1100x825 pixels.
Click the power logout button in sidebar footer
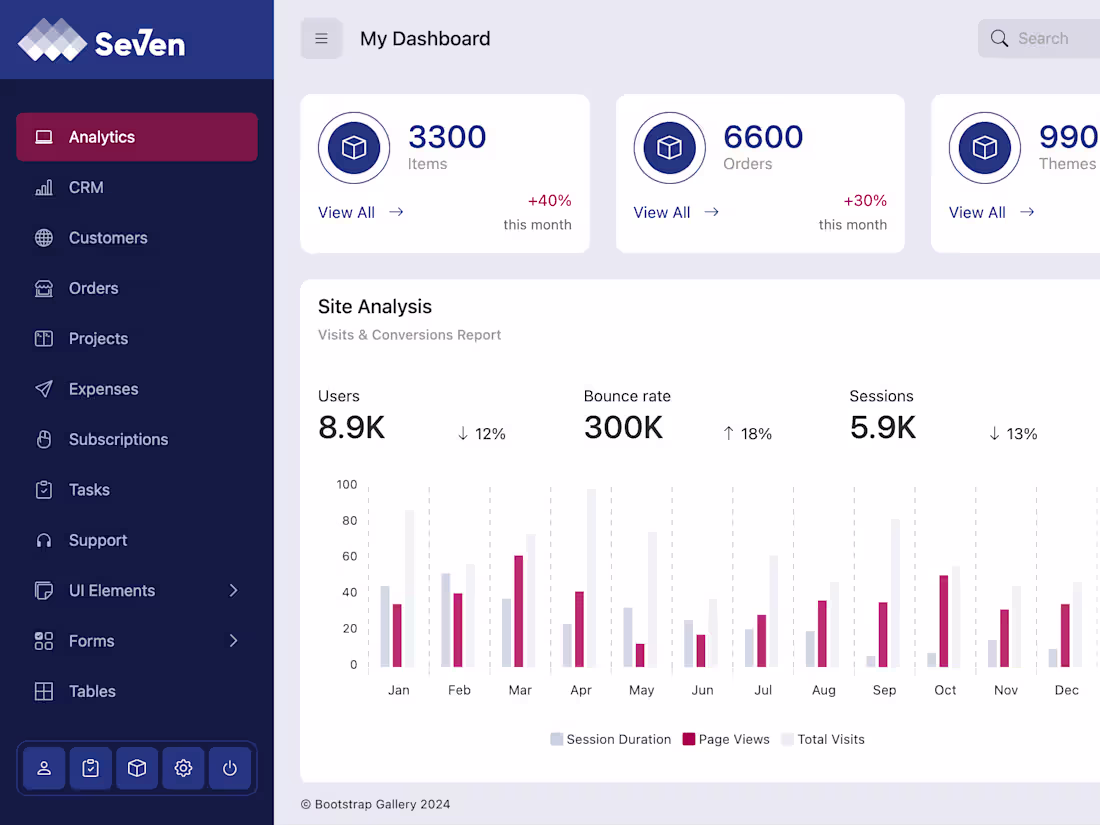point(229,768)
